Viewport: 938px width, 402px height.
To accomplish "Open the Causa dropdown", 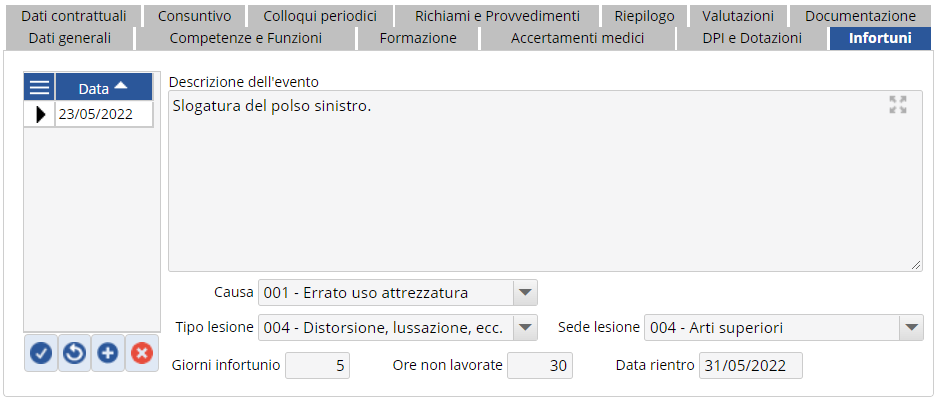I will (x=525, y=293).
